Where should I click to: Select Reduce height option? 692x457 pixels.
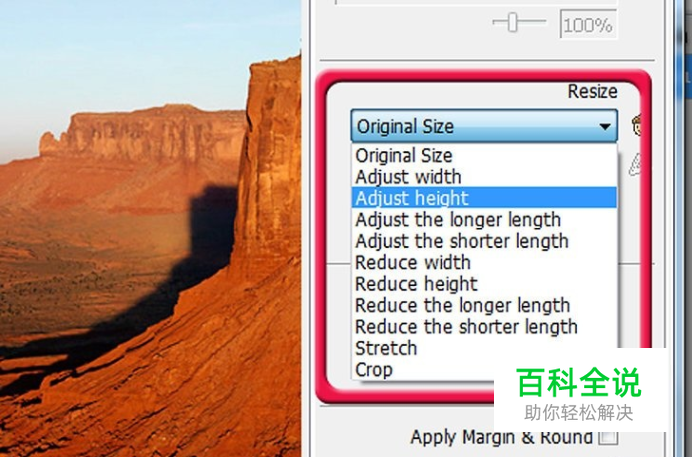(x=484, y=284)
